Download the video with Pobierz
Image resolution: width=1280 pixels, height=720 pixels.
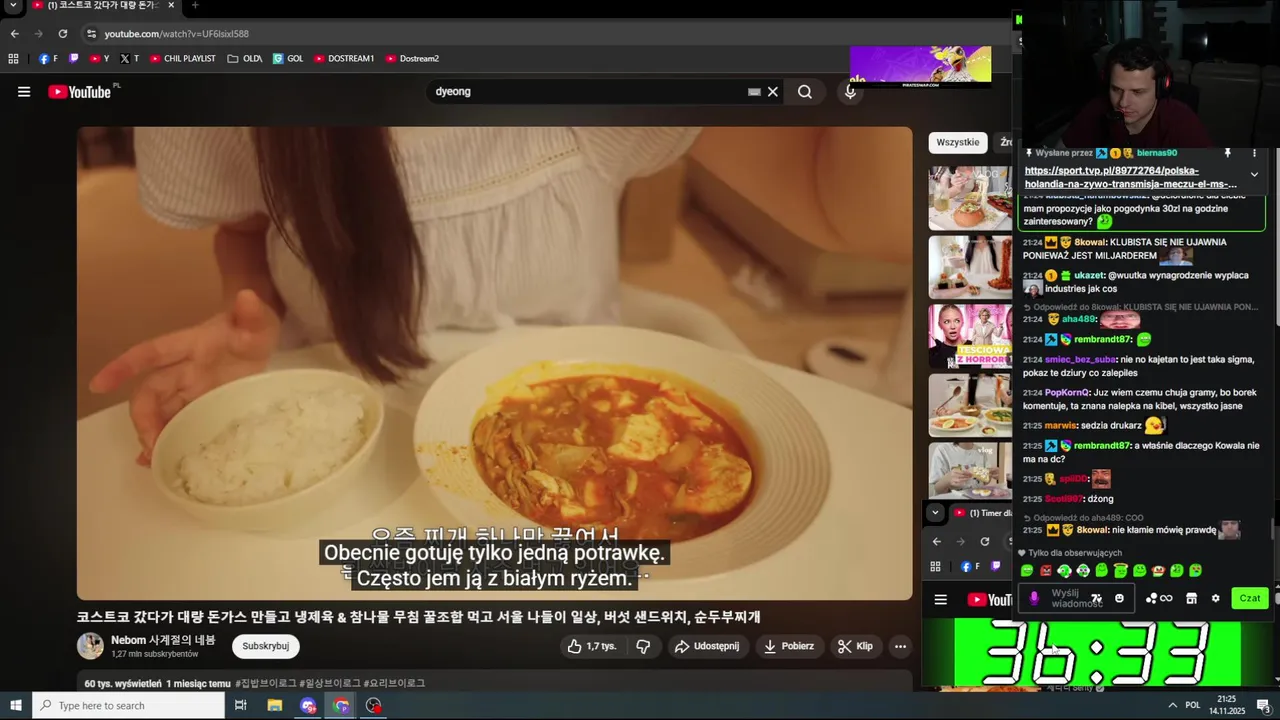(x=788, y=646)
